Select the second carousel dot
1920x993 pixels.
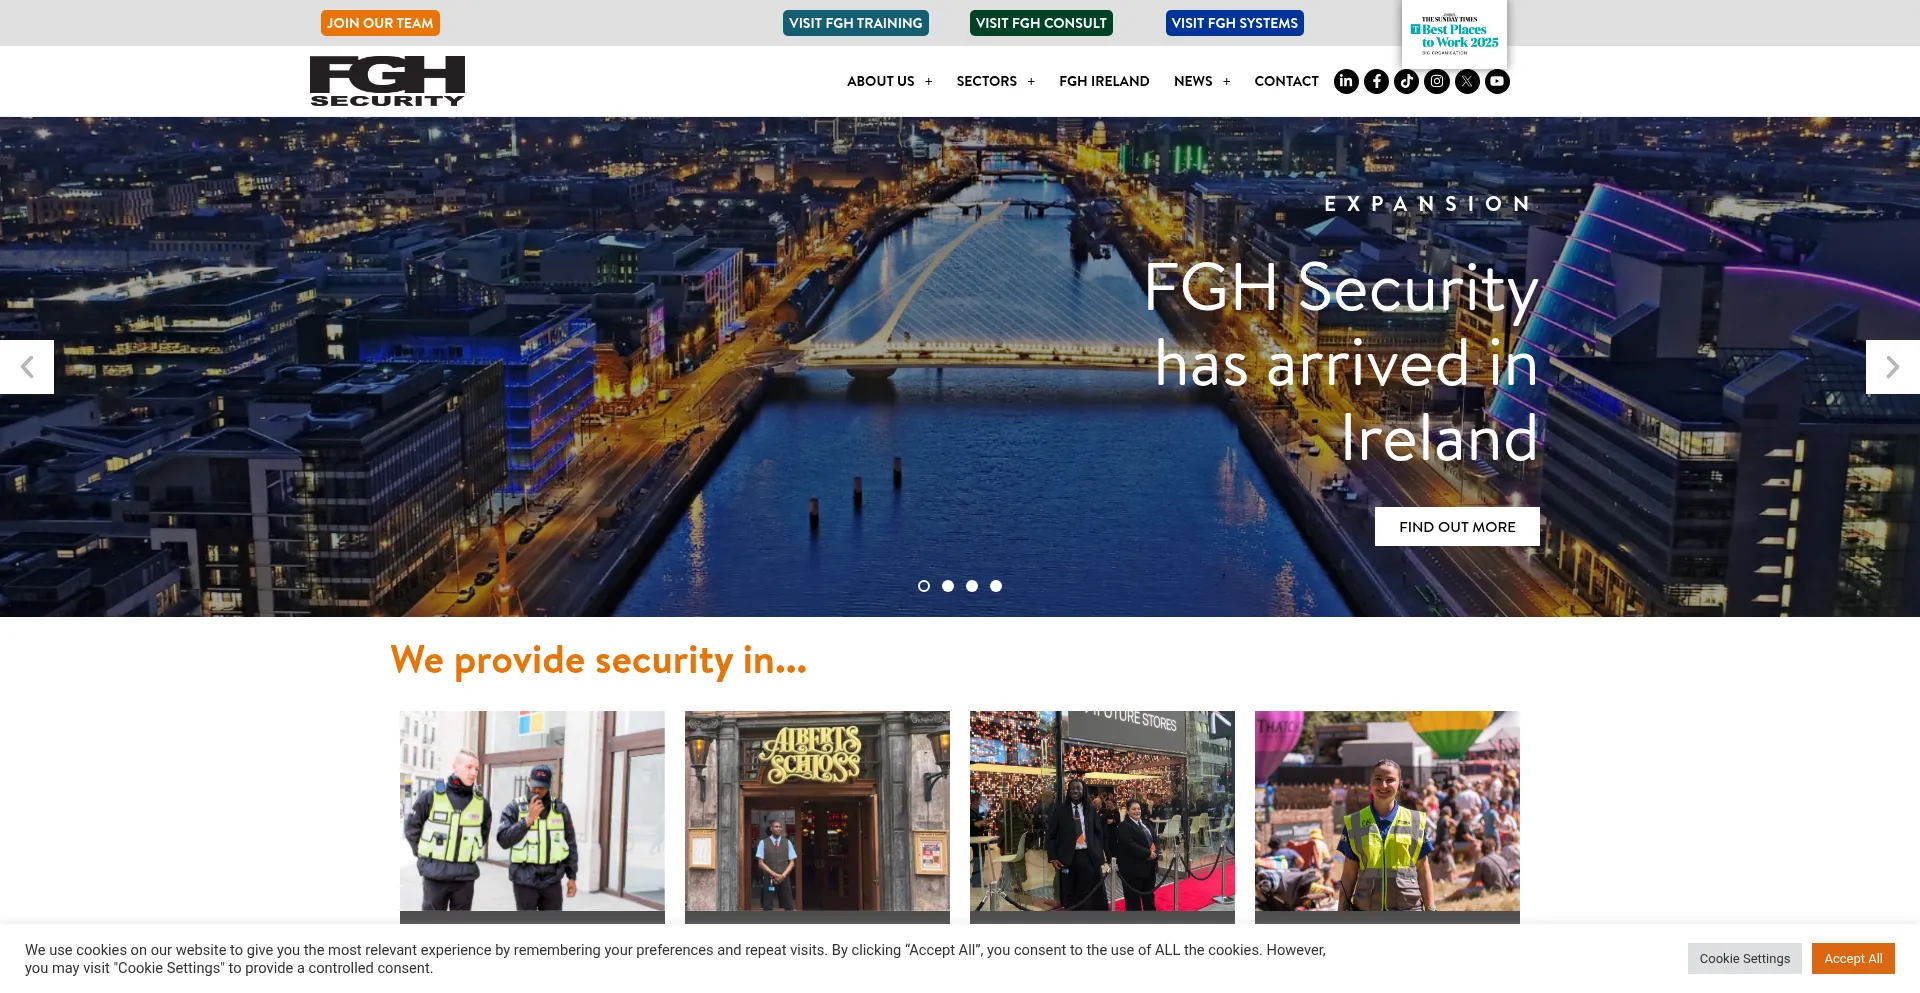948,586
